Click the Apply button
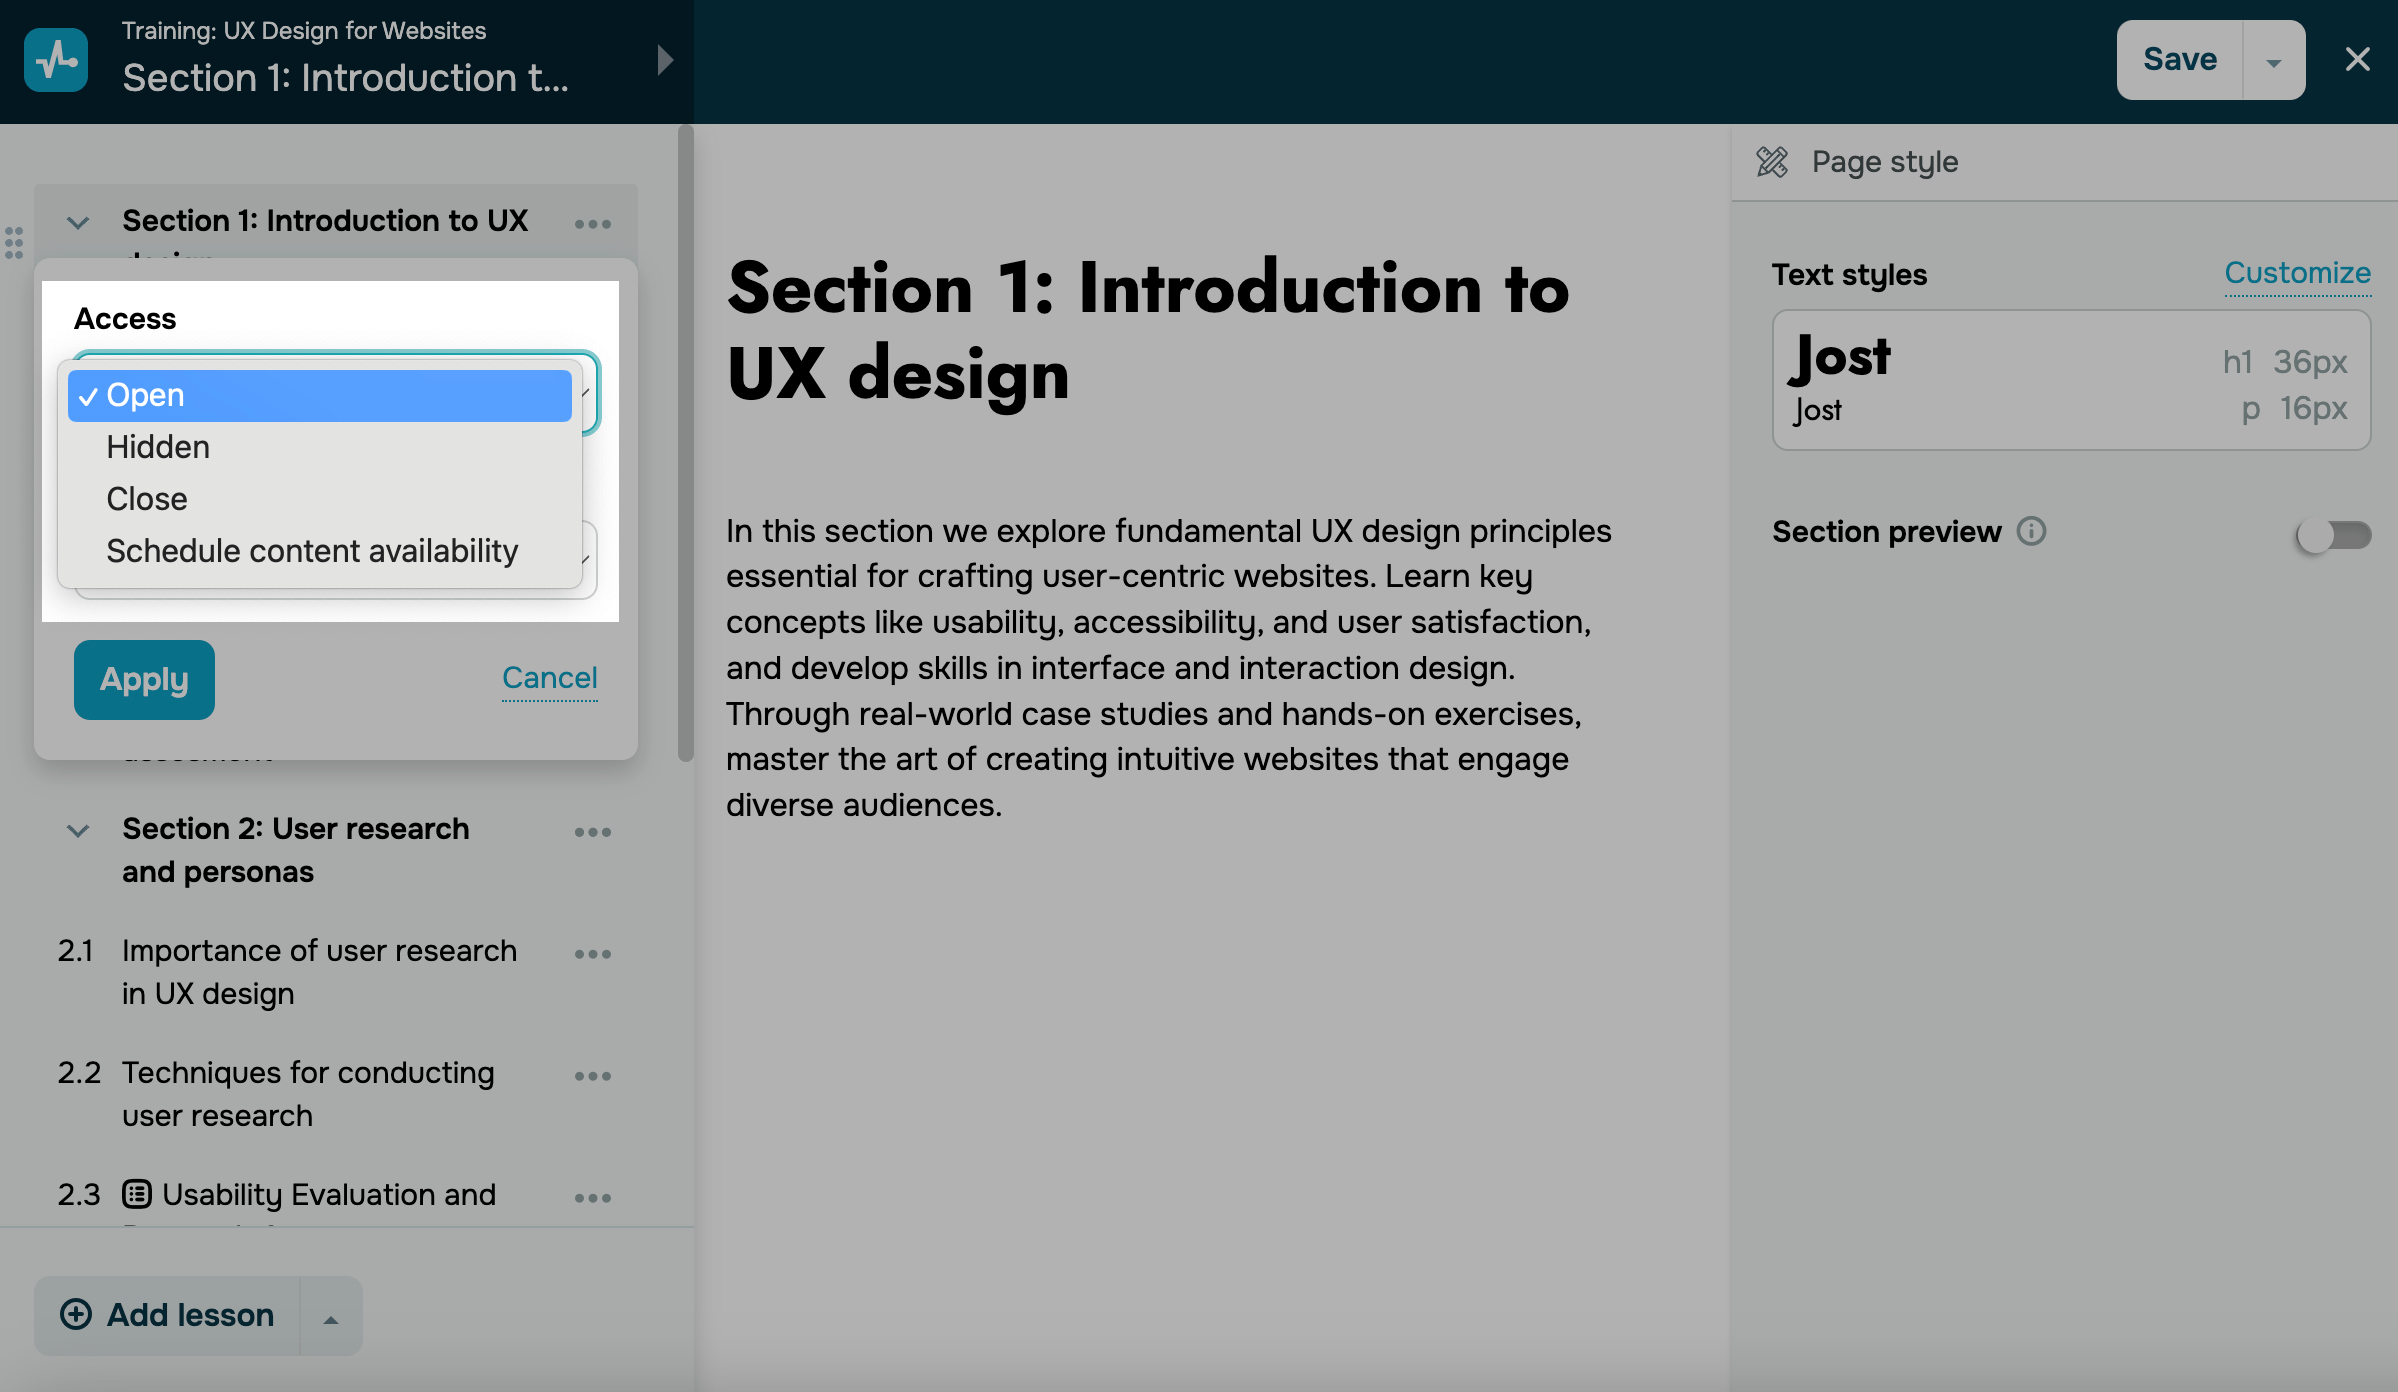The width and height of the screenshot is (2398, 1392). point(144,680)
